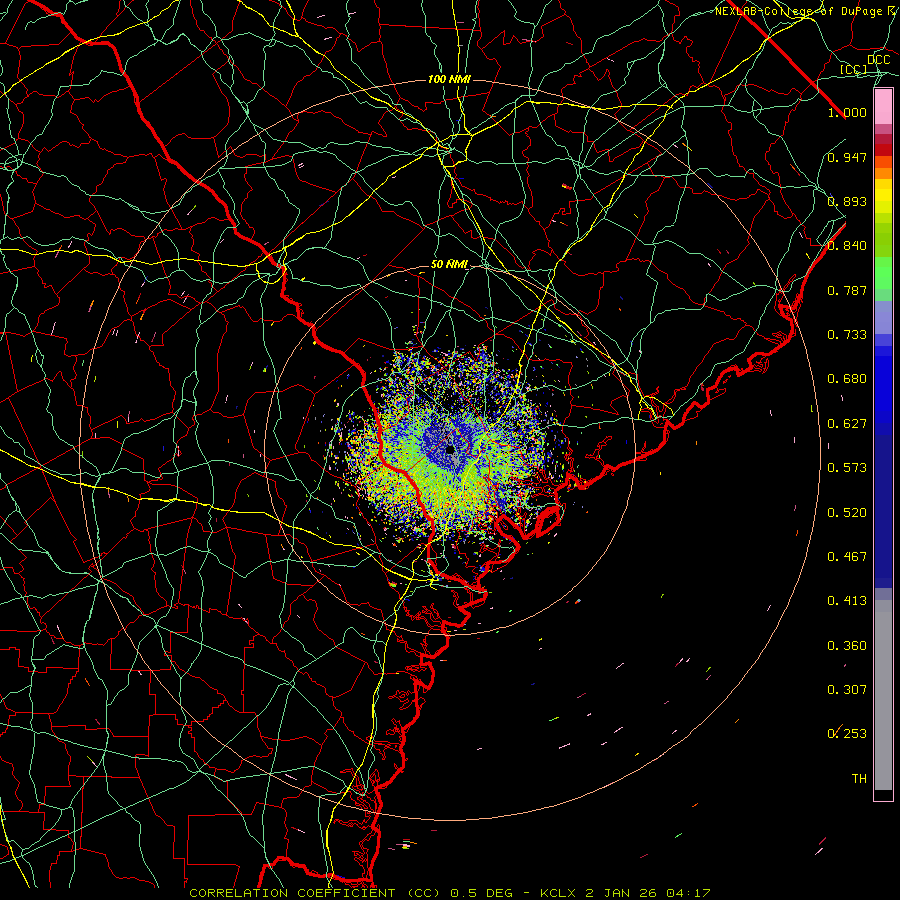The height and width of the screenshot is (900, 900).
Task: Click the 0.947 scale value
Action: click(847, 157)
